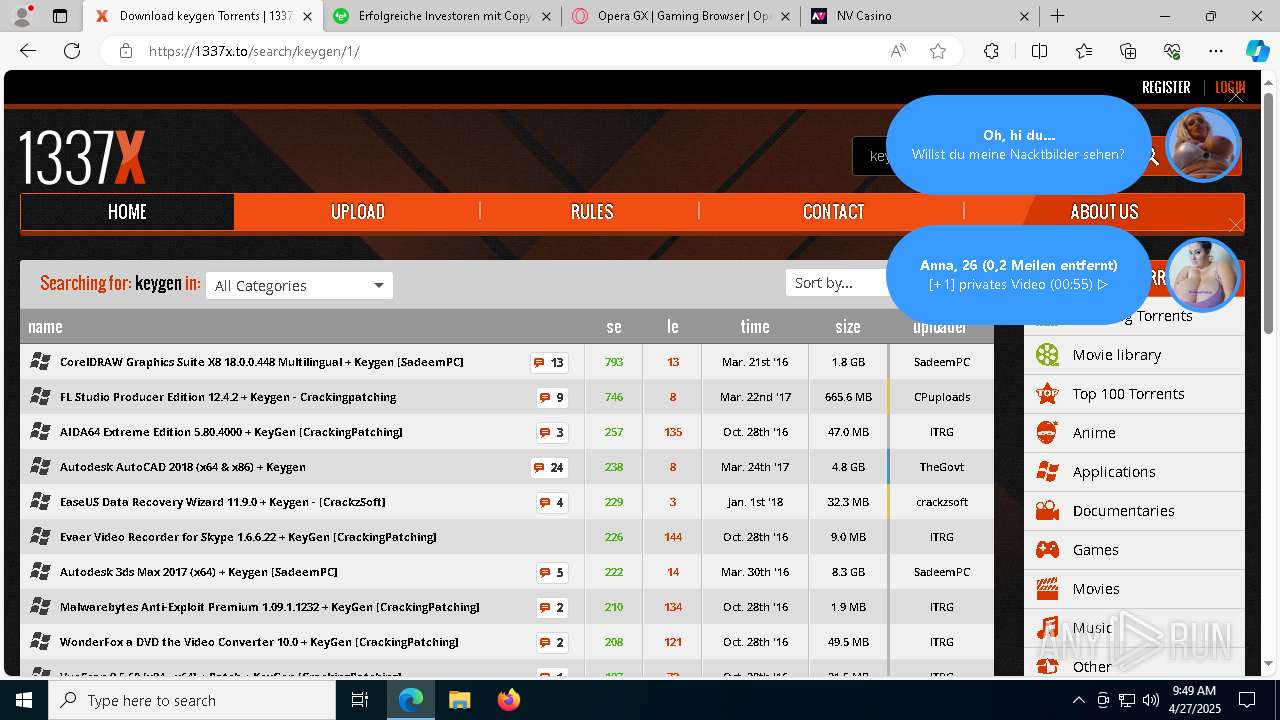This screenshot has height=720, width=1280.
Task: Click the Anna popup profile picture
Action: tap(1203, 274)
